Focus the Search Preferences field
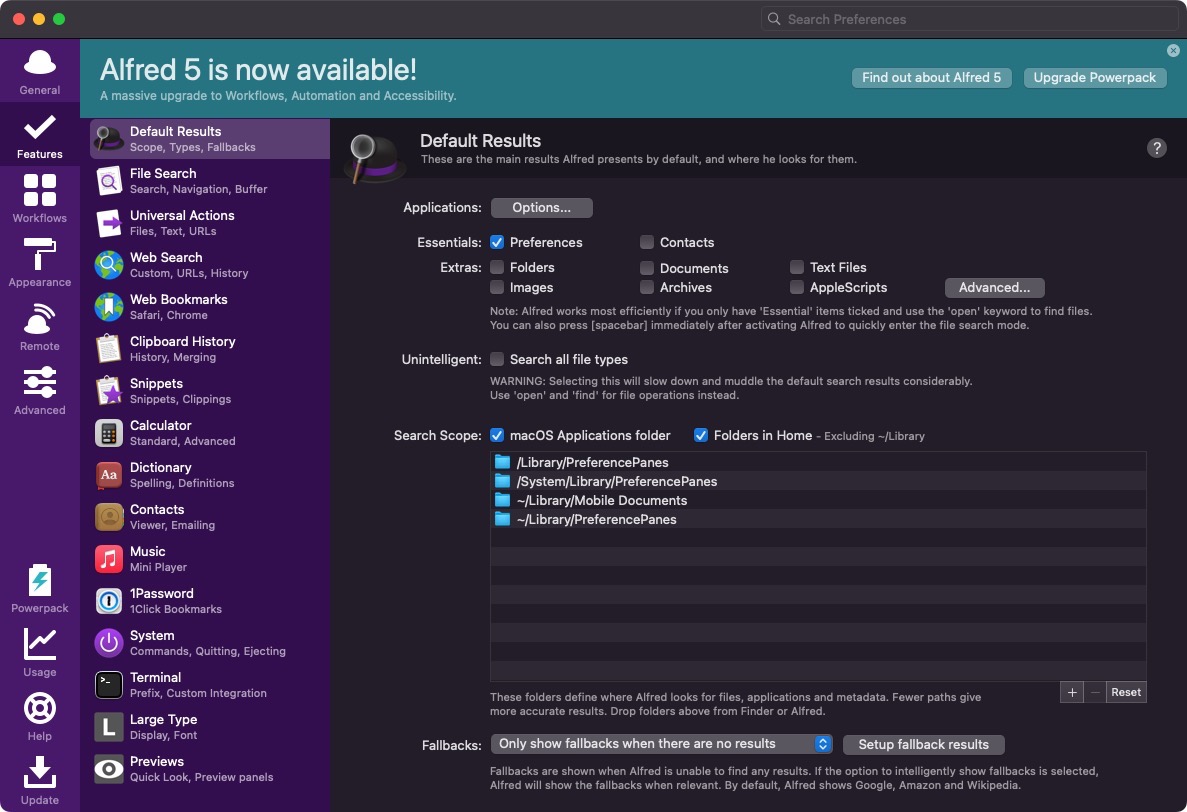The height and width of the screenshot is (812, 1187). point(969,19)
